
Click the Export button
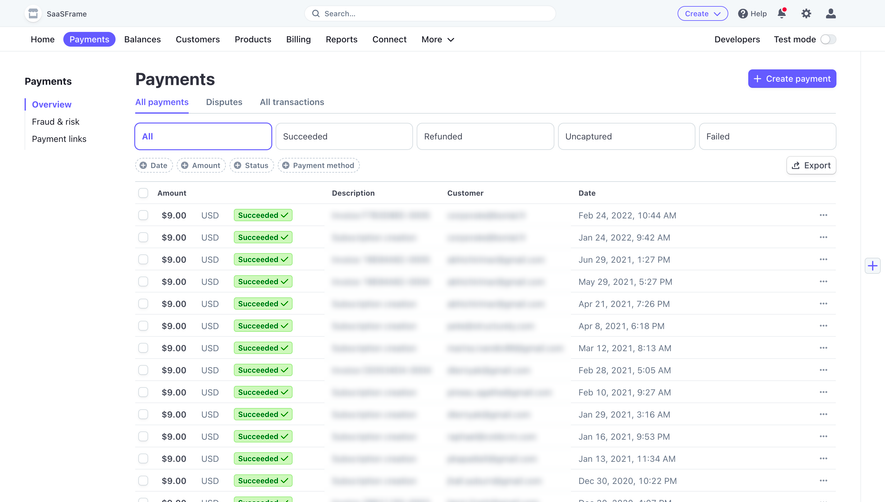tap(811, 165)
